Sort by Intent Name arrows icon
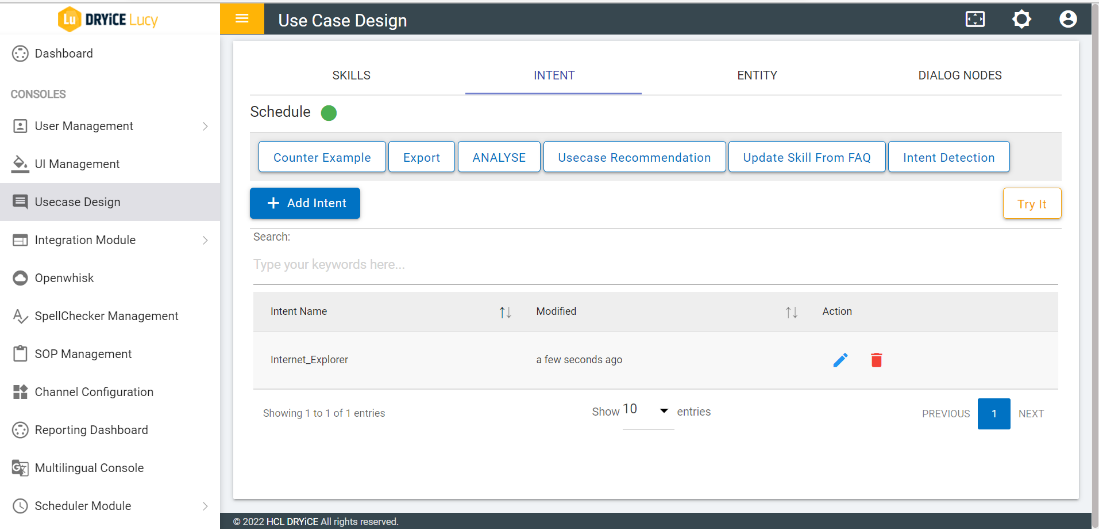1099x529 pixels. tap(505, 312)
